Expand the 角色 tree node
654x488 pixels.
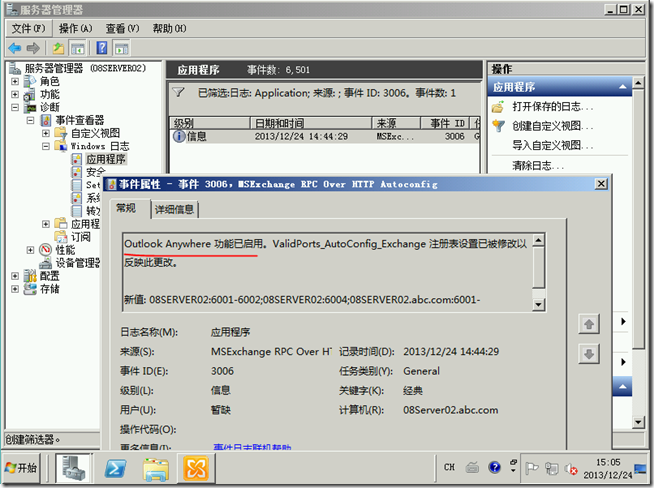(15, 81)
